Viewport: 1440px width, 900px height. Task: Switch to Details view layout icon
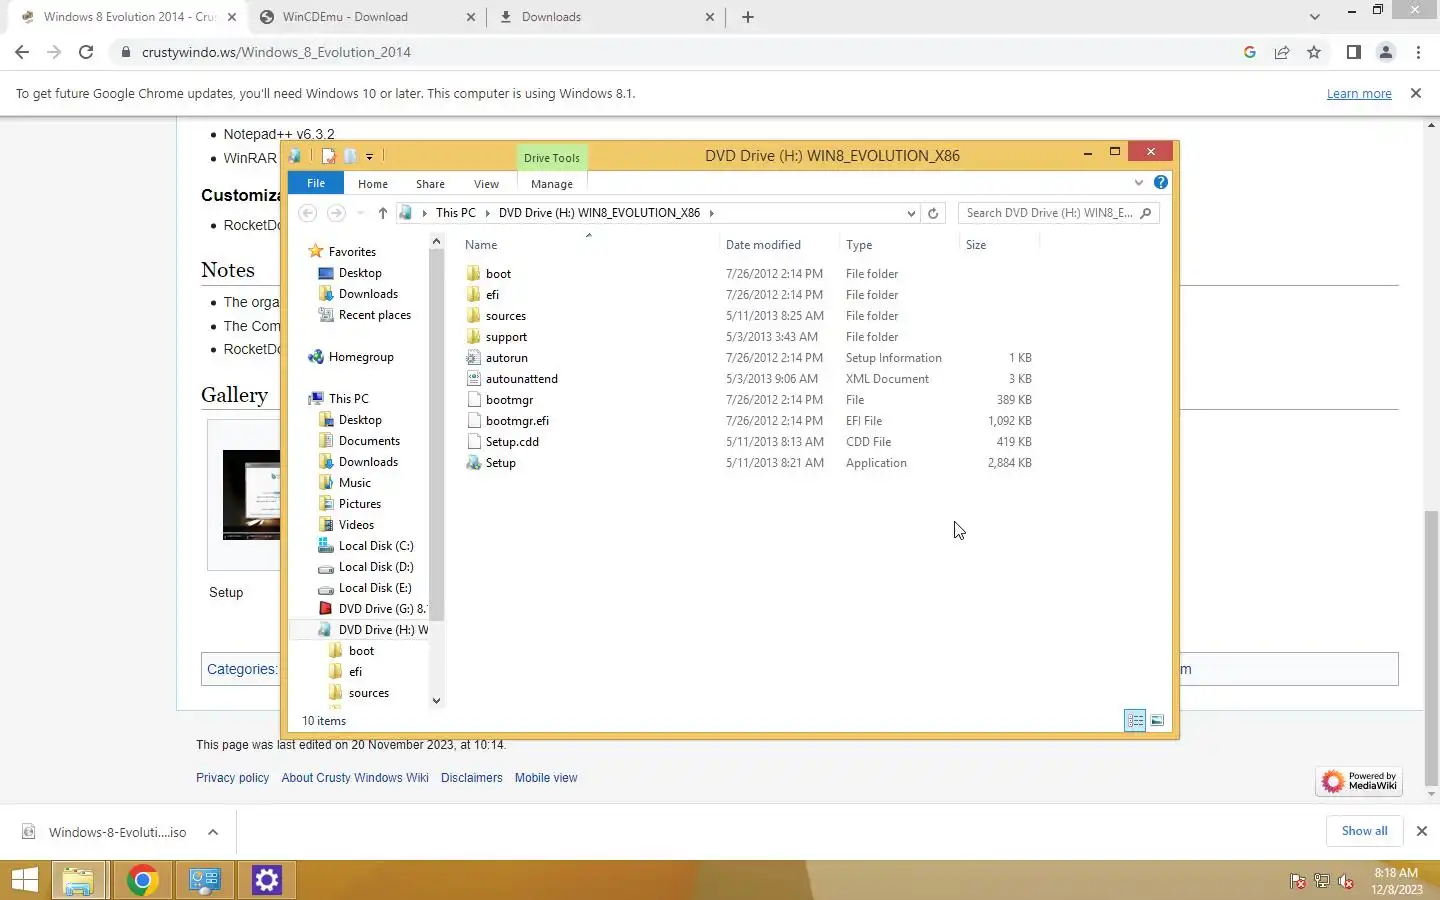point(1135,720)
